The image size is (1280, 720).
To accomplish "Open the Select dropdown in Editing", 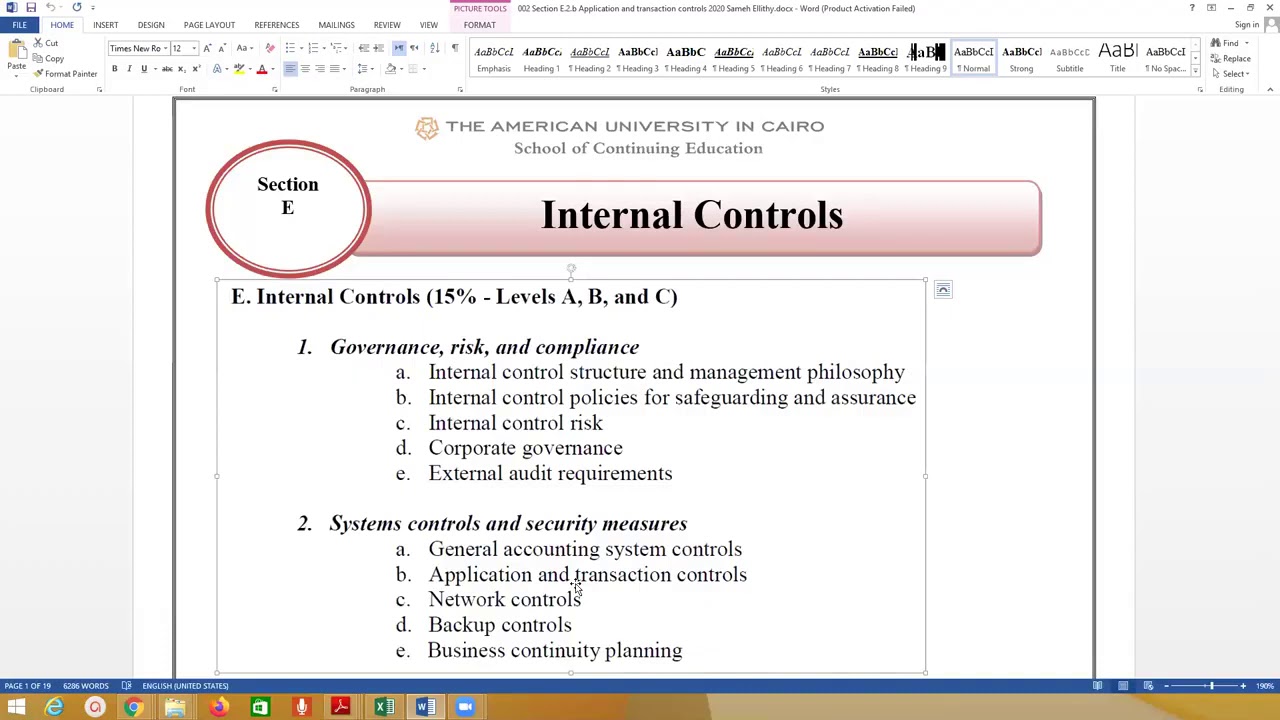I will click(x=1230, y=74).
